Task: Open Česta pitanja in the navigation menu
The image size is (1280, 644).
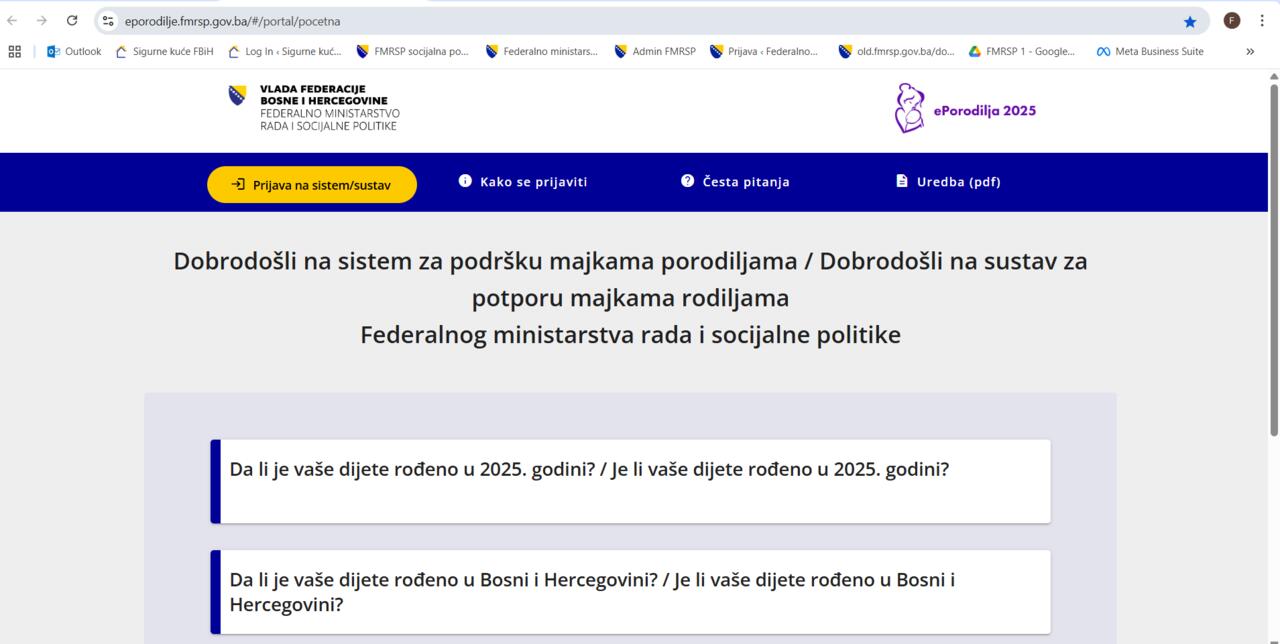Action: coord(746,182)
